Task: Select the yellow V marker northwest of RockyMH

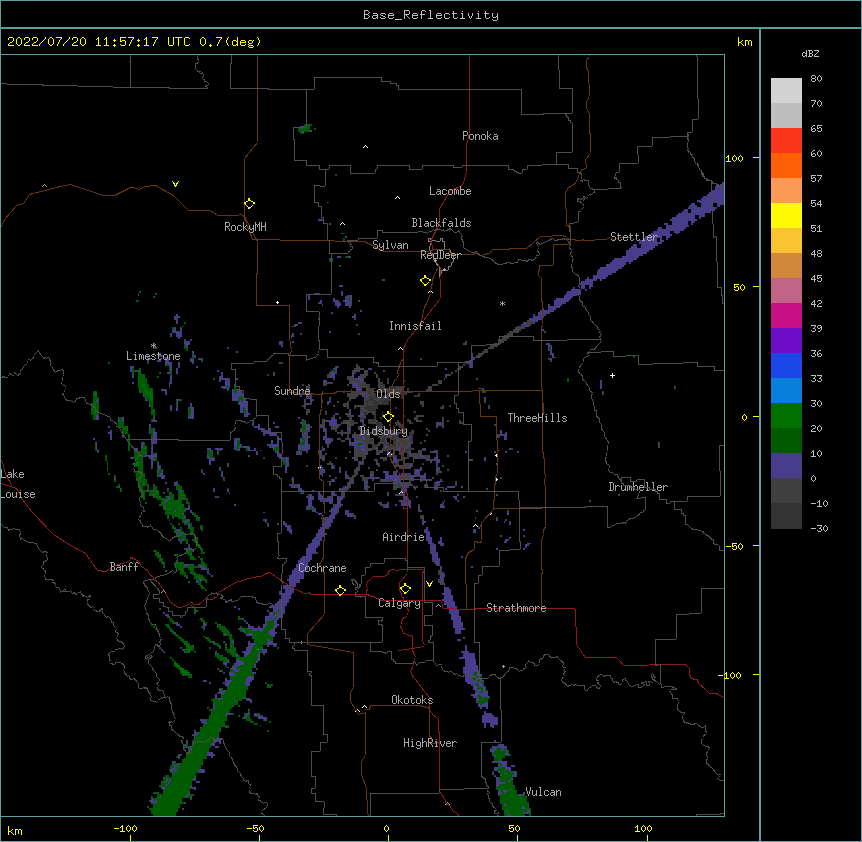Action: coord(175,184)
